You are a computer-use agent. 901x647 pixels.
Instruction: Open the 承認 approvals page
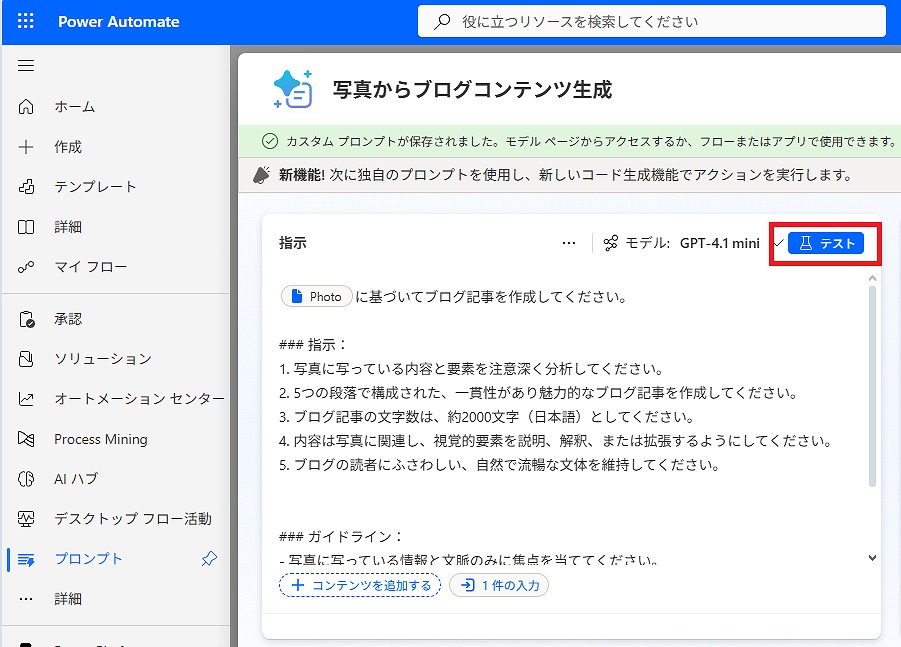point(68,319)
